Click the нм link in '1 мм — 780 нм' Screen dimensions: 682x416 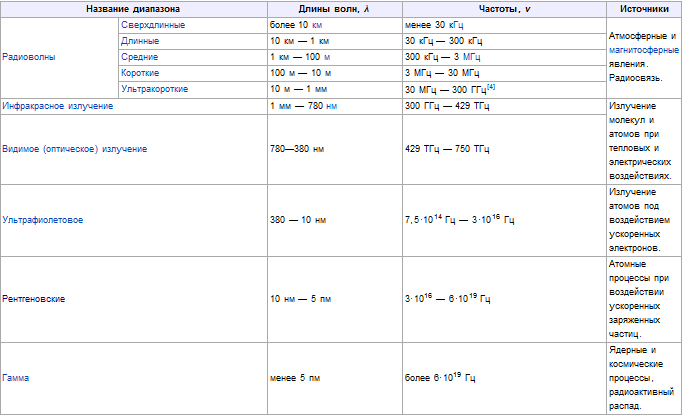(x=331, y=106)
